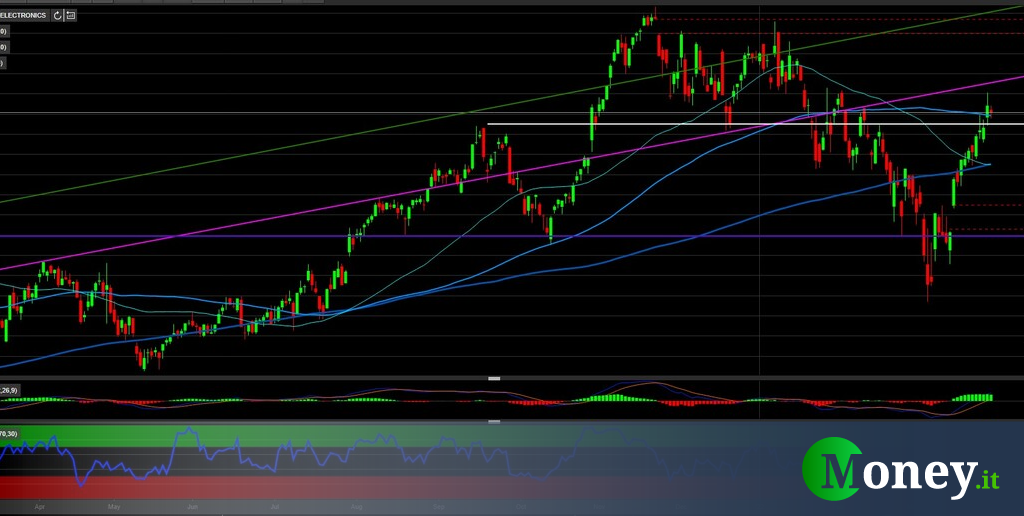Screen dimensions: 1024x516
Task: Click the Apr label on time axis
Action: 40,506
